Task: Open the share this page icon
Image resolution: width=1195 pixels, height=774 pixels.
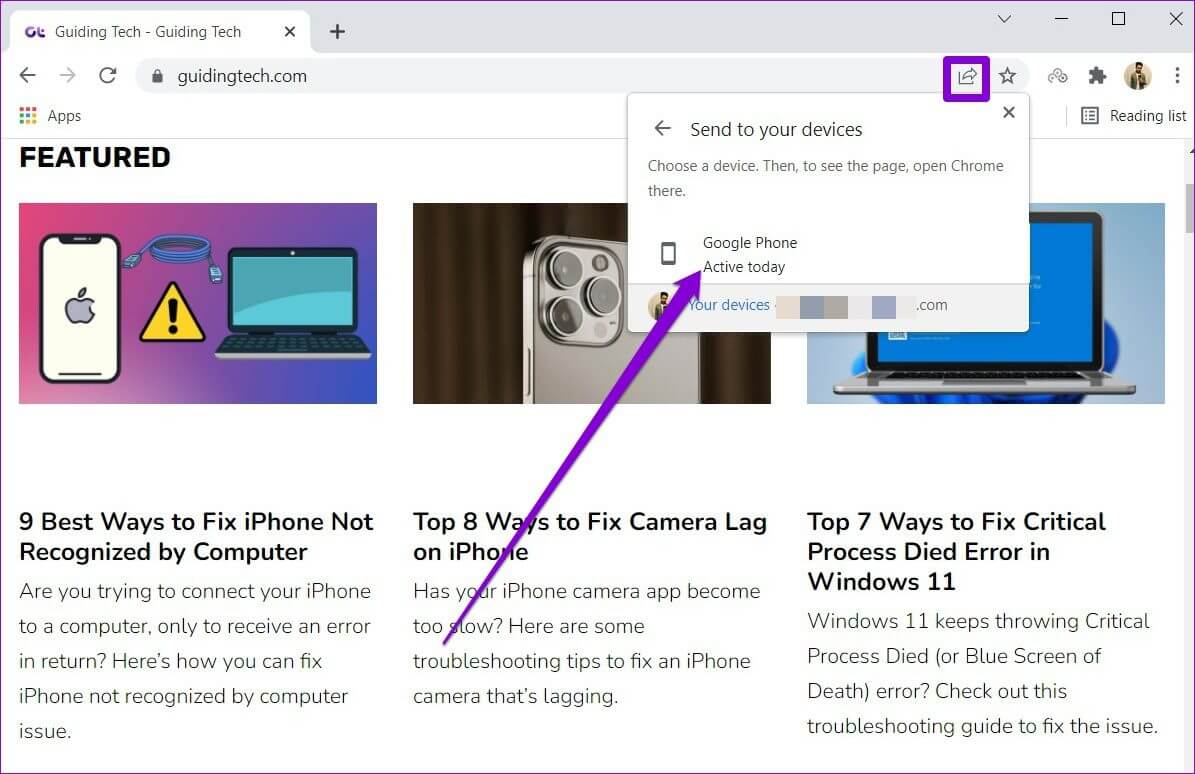Action: pos(966,77)
